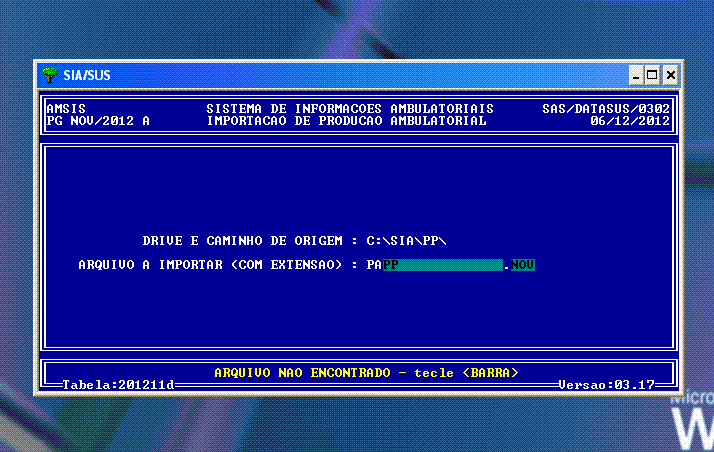Click the AMSIS label in header

(66, 108)
